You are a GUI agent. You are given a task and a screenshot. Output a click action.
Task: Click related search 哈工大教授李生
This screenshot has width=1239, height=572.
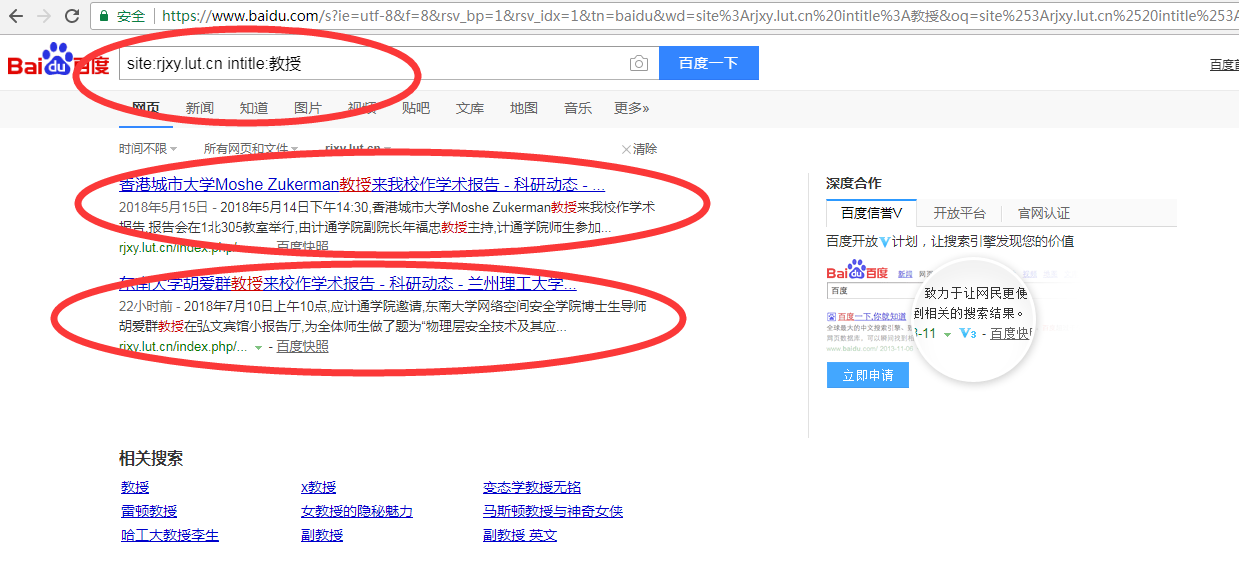pyautogui.click(x=169, y=535)
